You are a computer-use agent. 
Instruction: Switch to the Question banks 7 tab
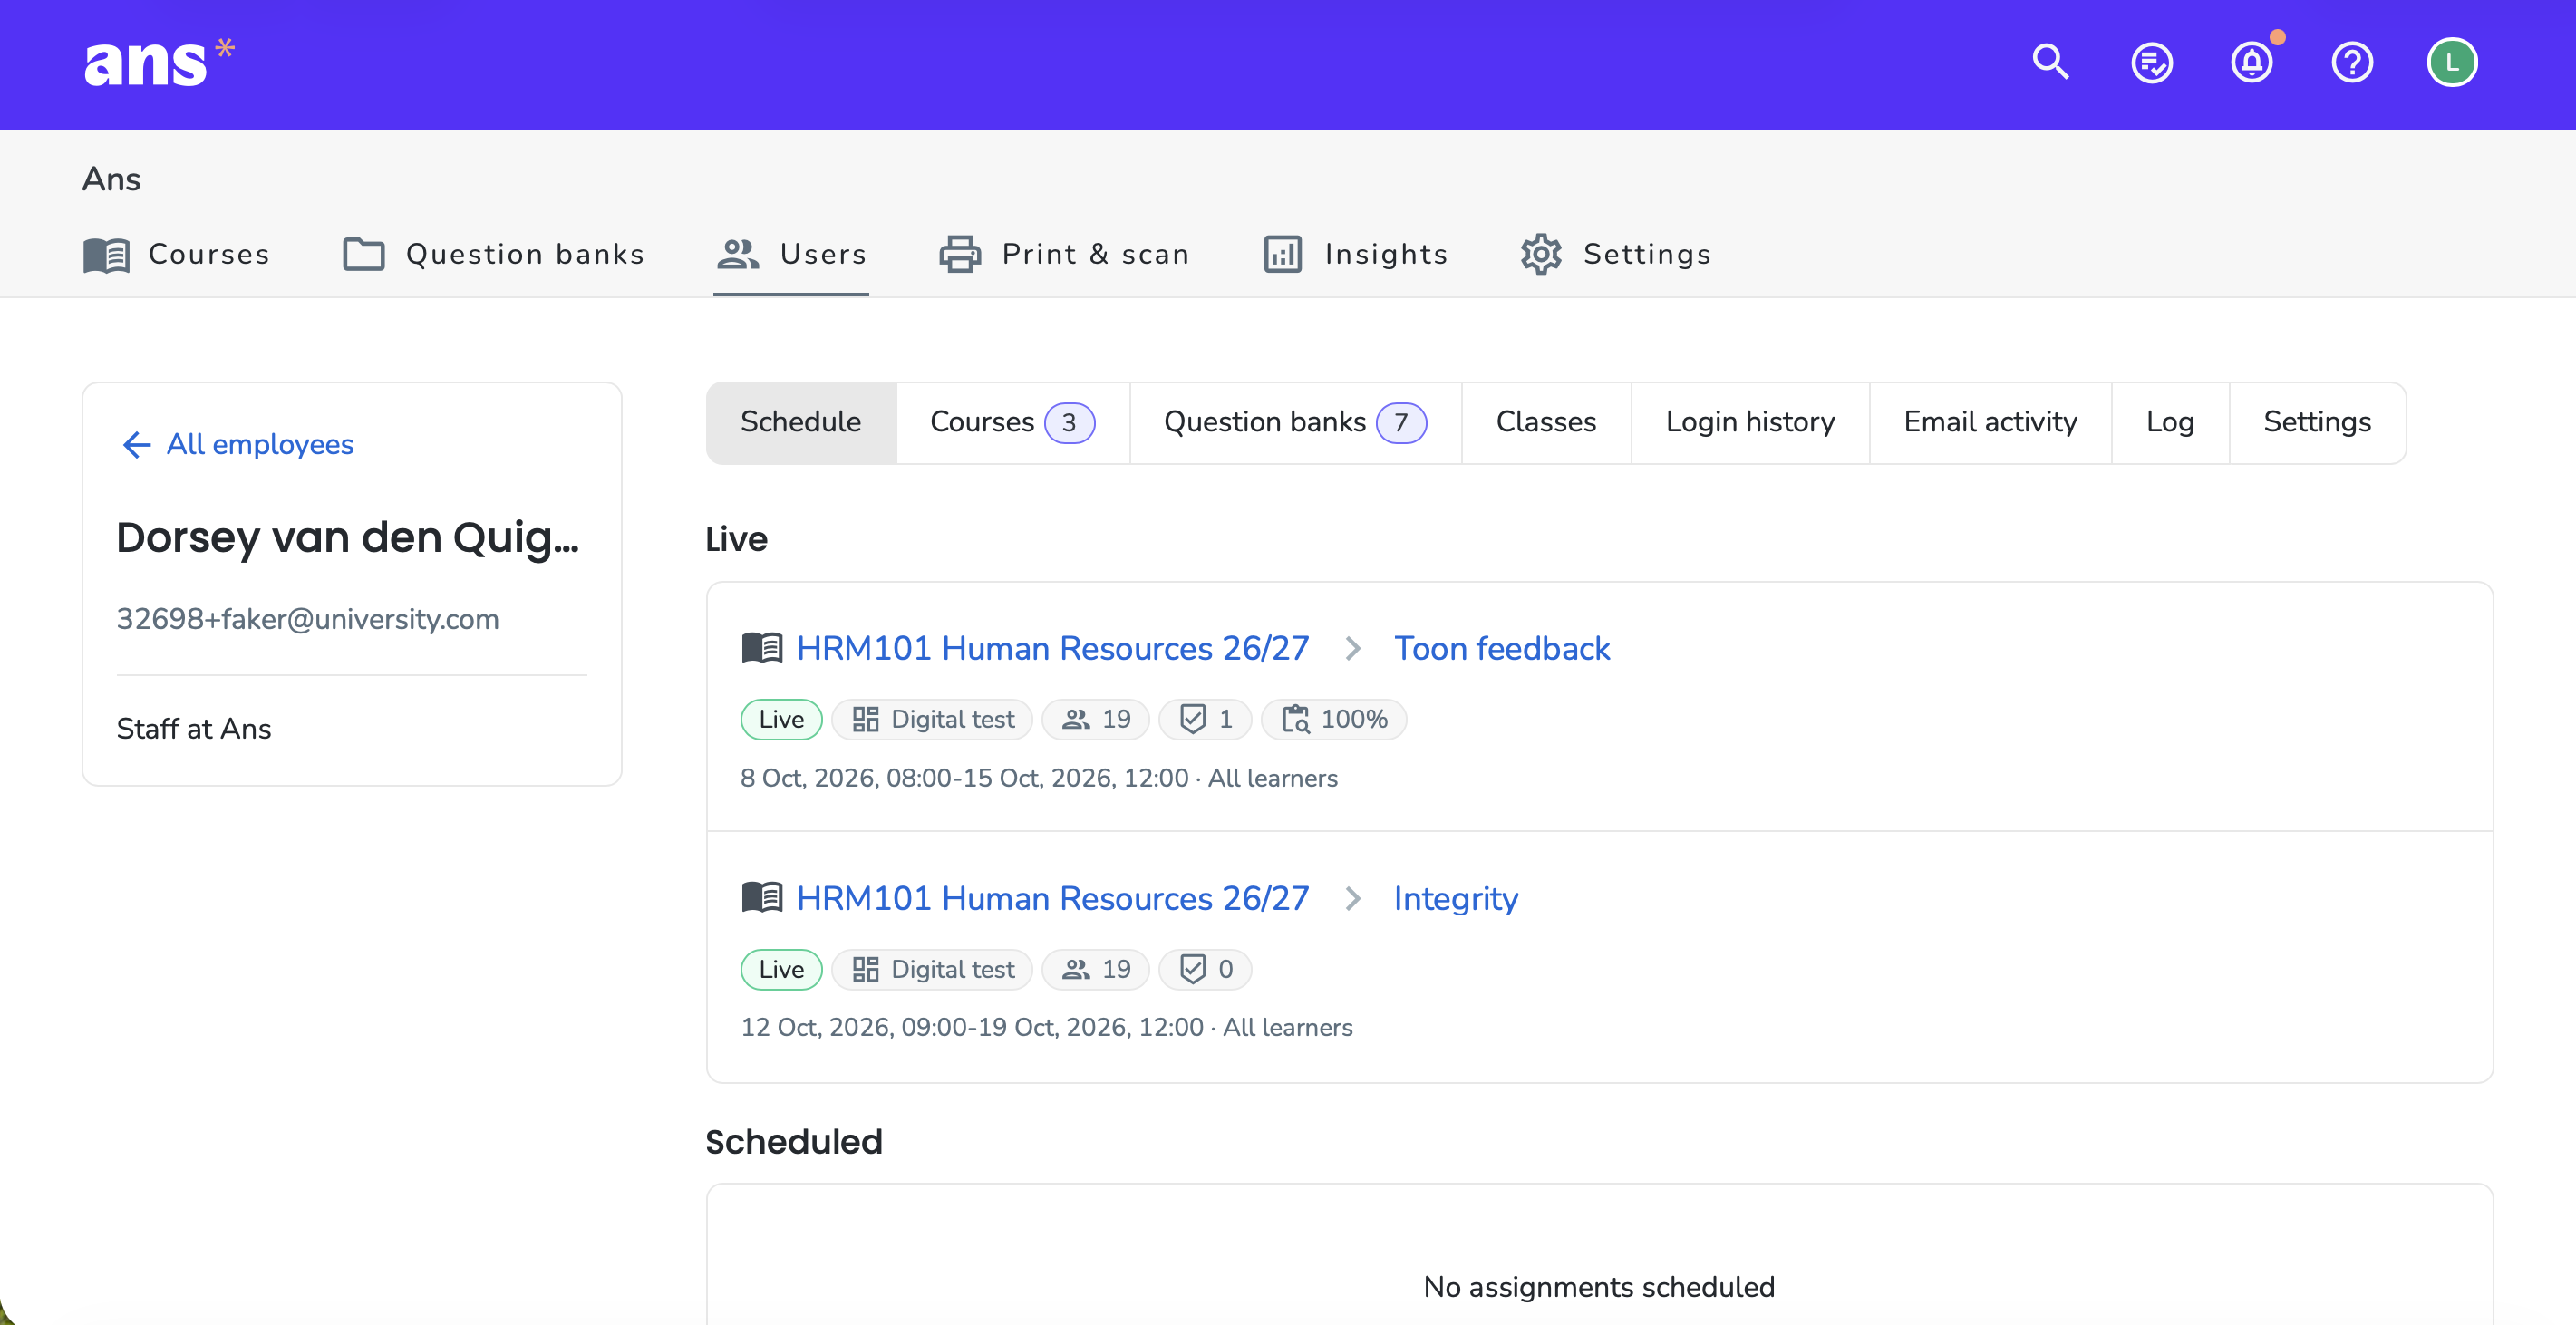pyautogui.click(x=1296, y=422)
